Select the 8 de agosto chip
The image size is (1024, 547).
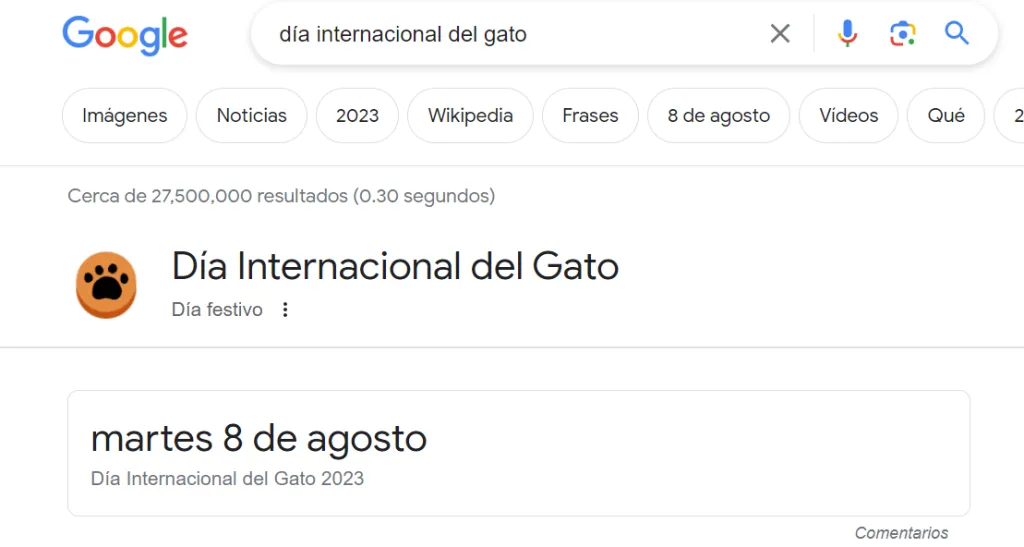pos(718,116)
